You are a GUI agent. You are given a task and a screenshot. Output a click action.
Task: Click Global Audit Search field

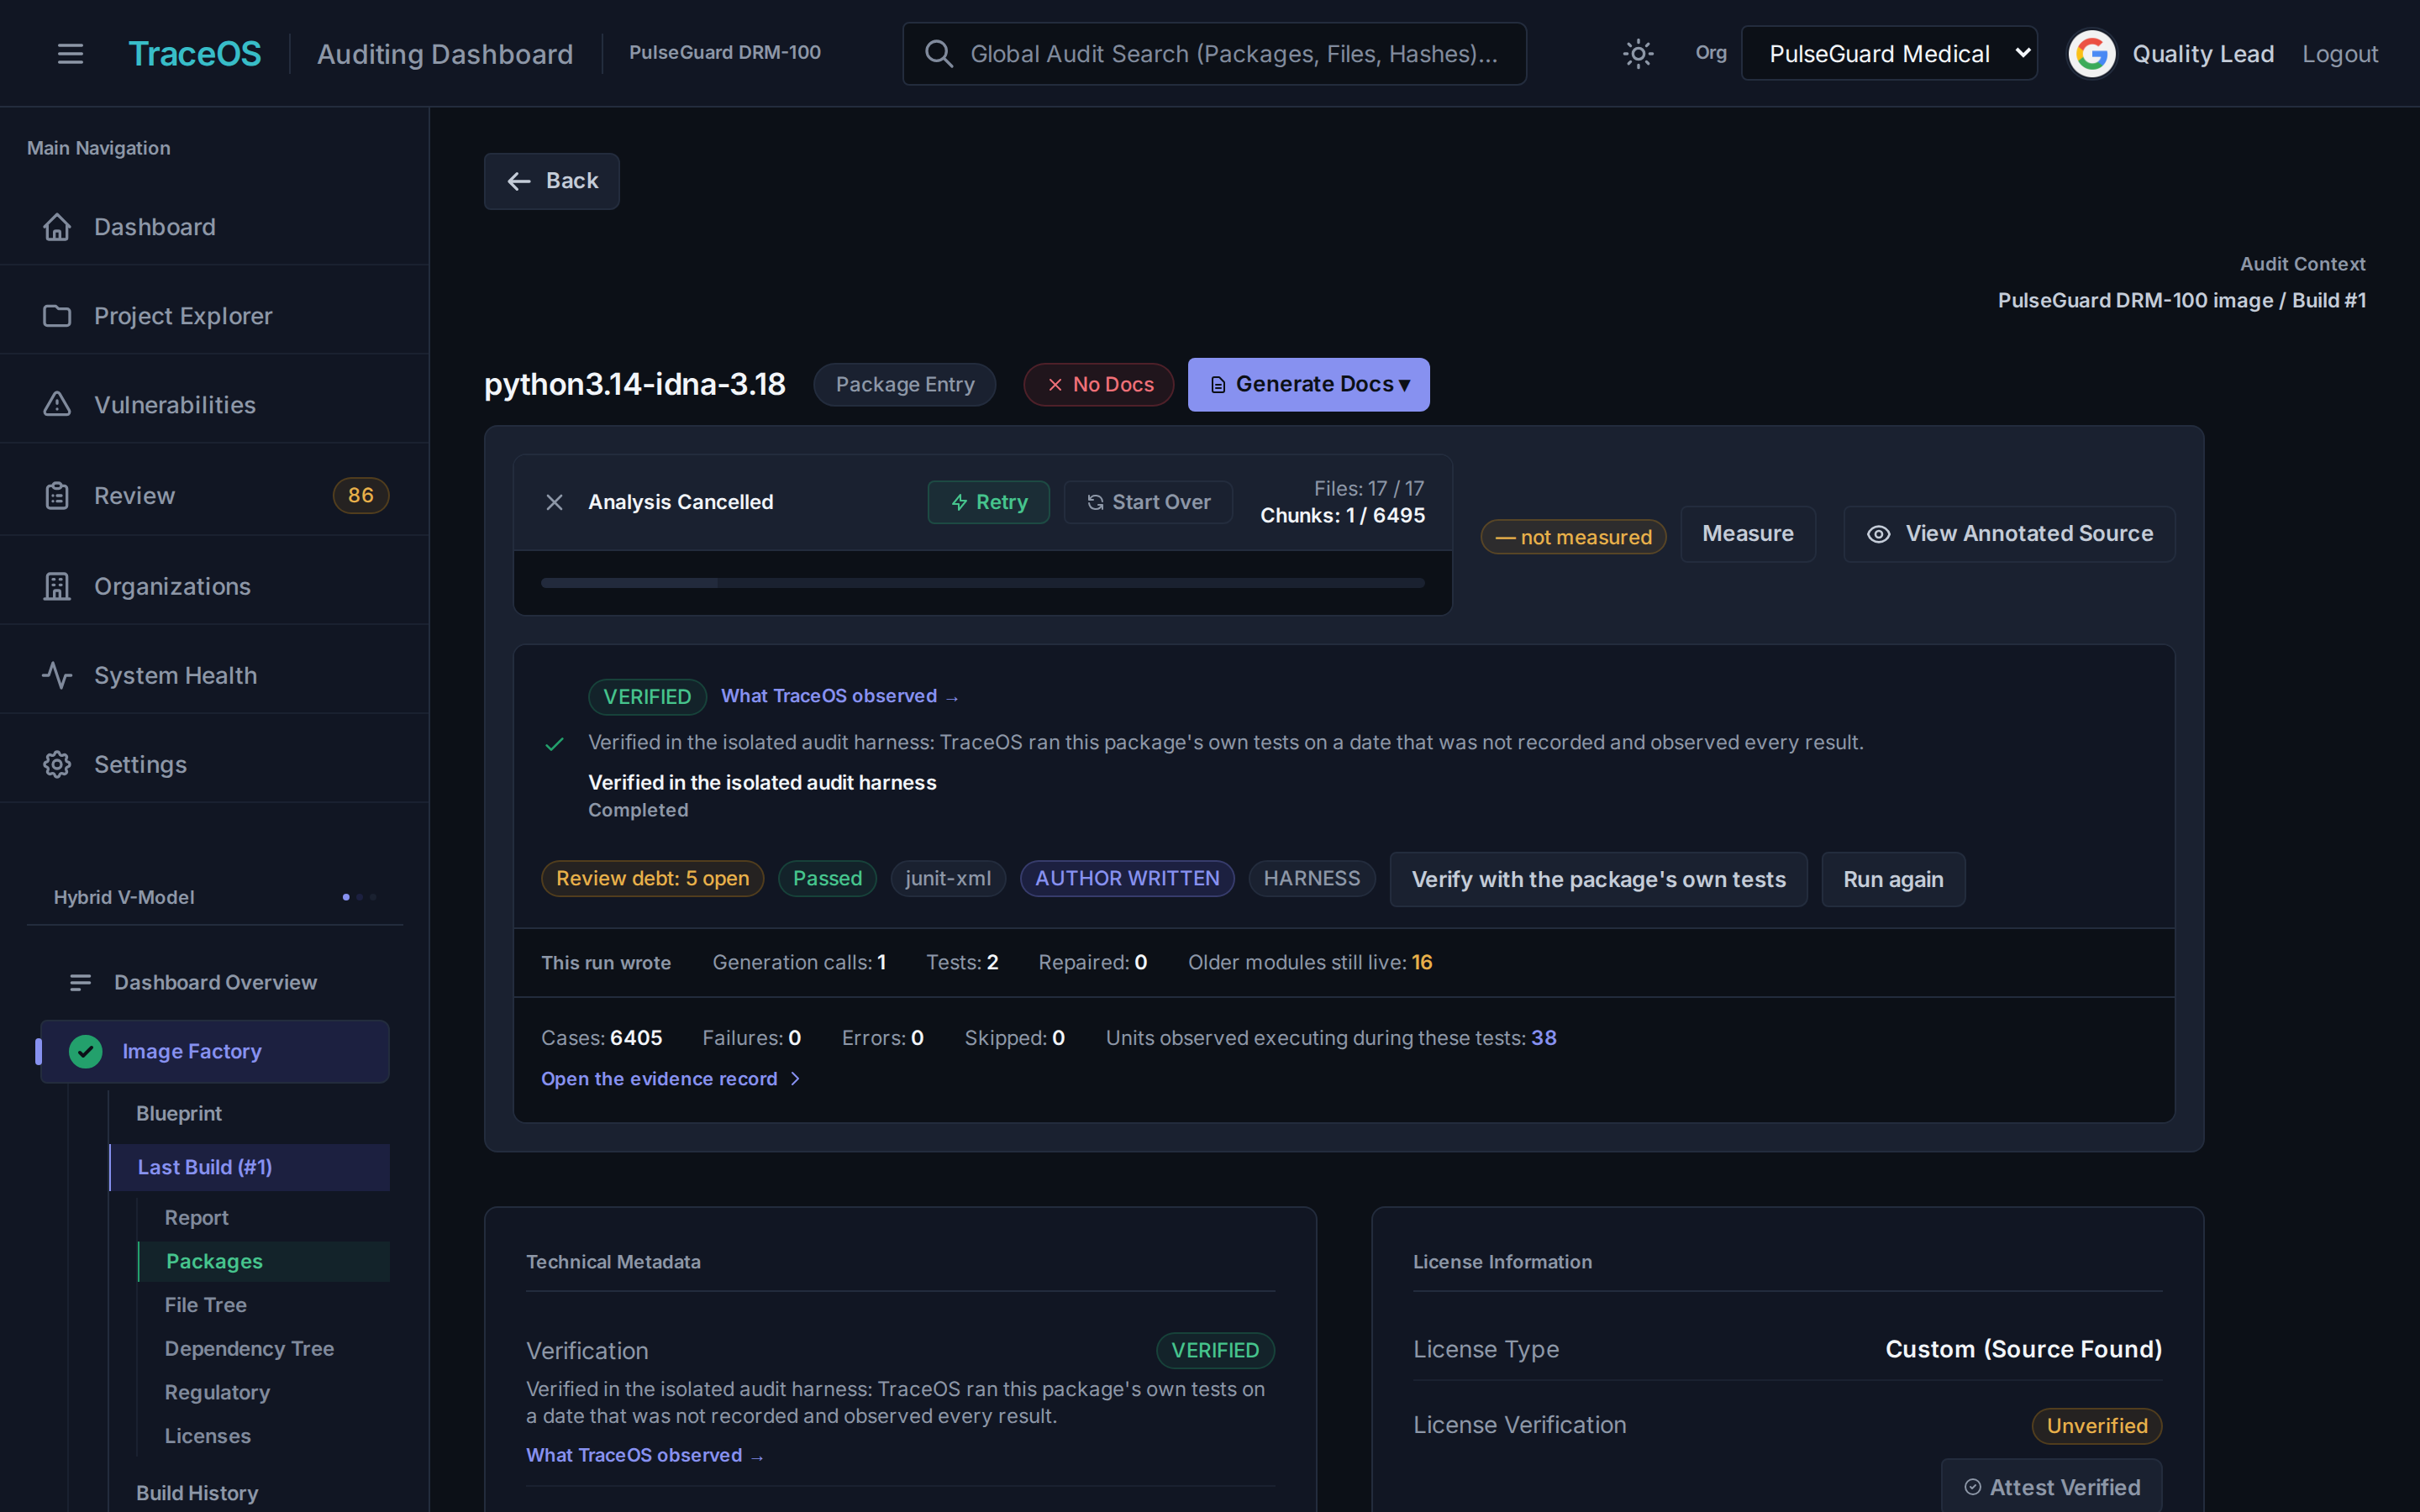[x=1214, y=54]
